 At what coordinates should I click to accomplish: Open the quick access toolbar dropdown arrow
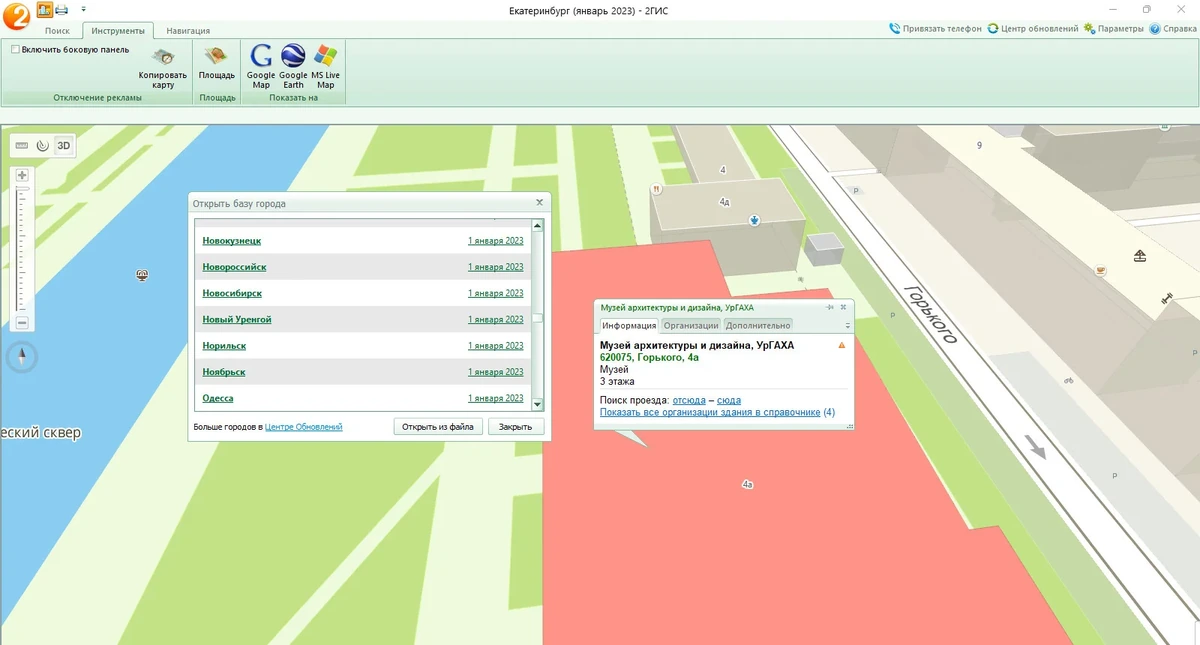83,9
